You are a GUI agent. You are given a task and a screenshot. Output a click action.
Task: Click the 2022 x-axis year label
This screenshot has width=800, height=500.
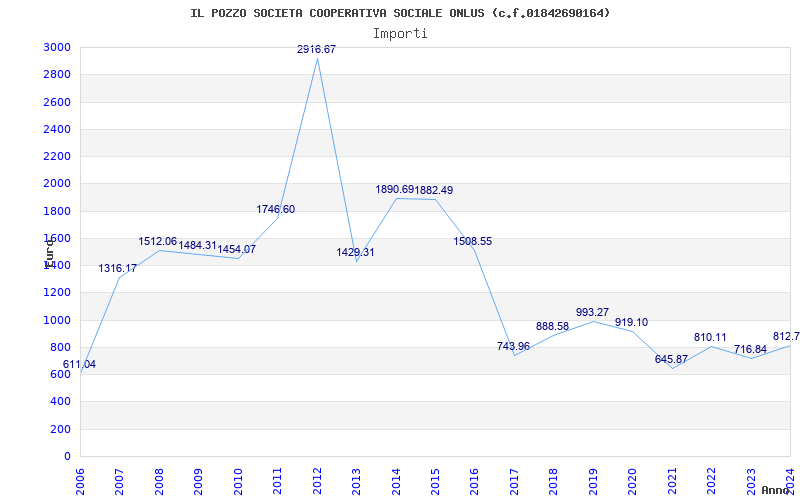tap(711, 482)
